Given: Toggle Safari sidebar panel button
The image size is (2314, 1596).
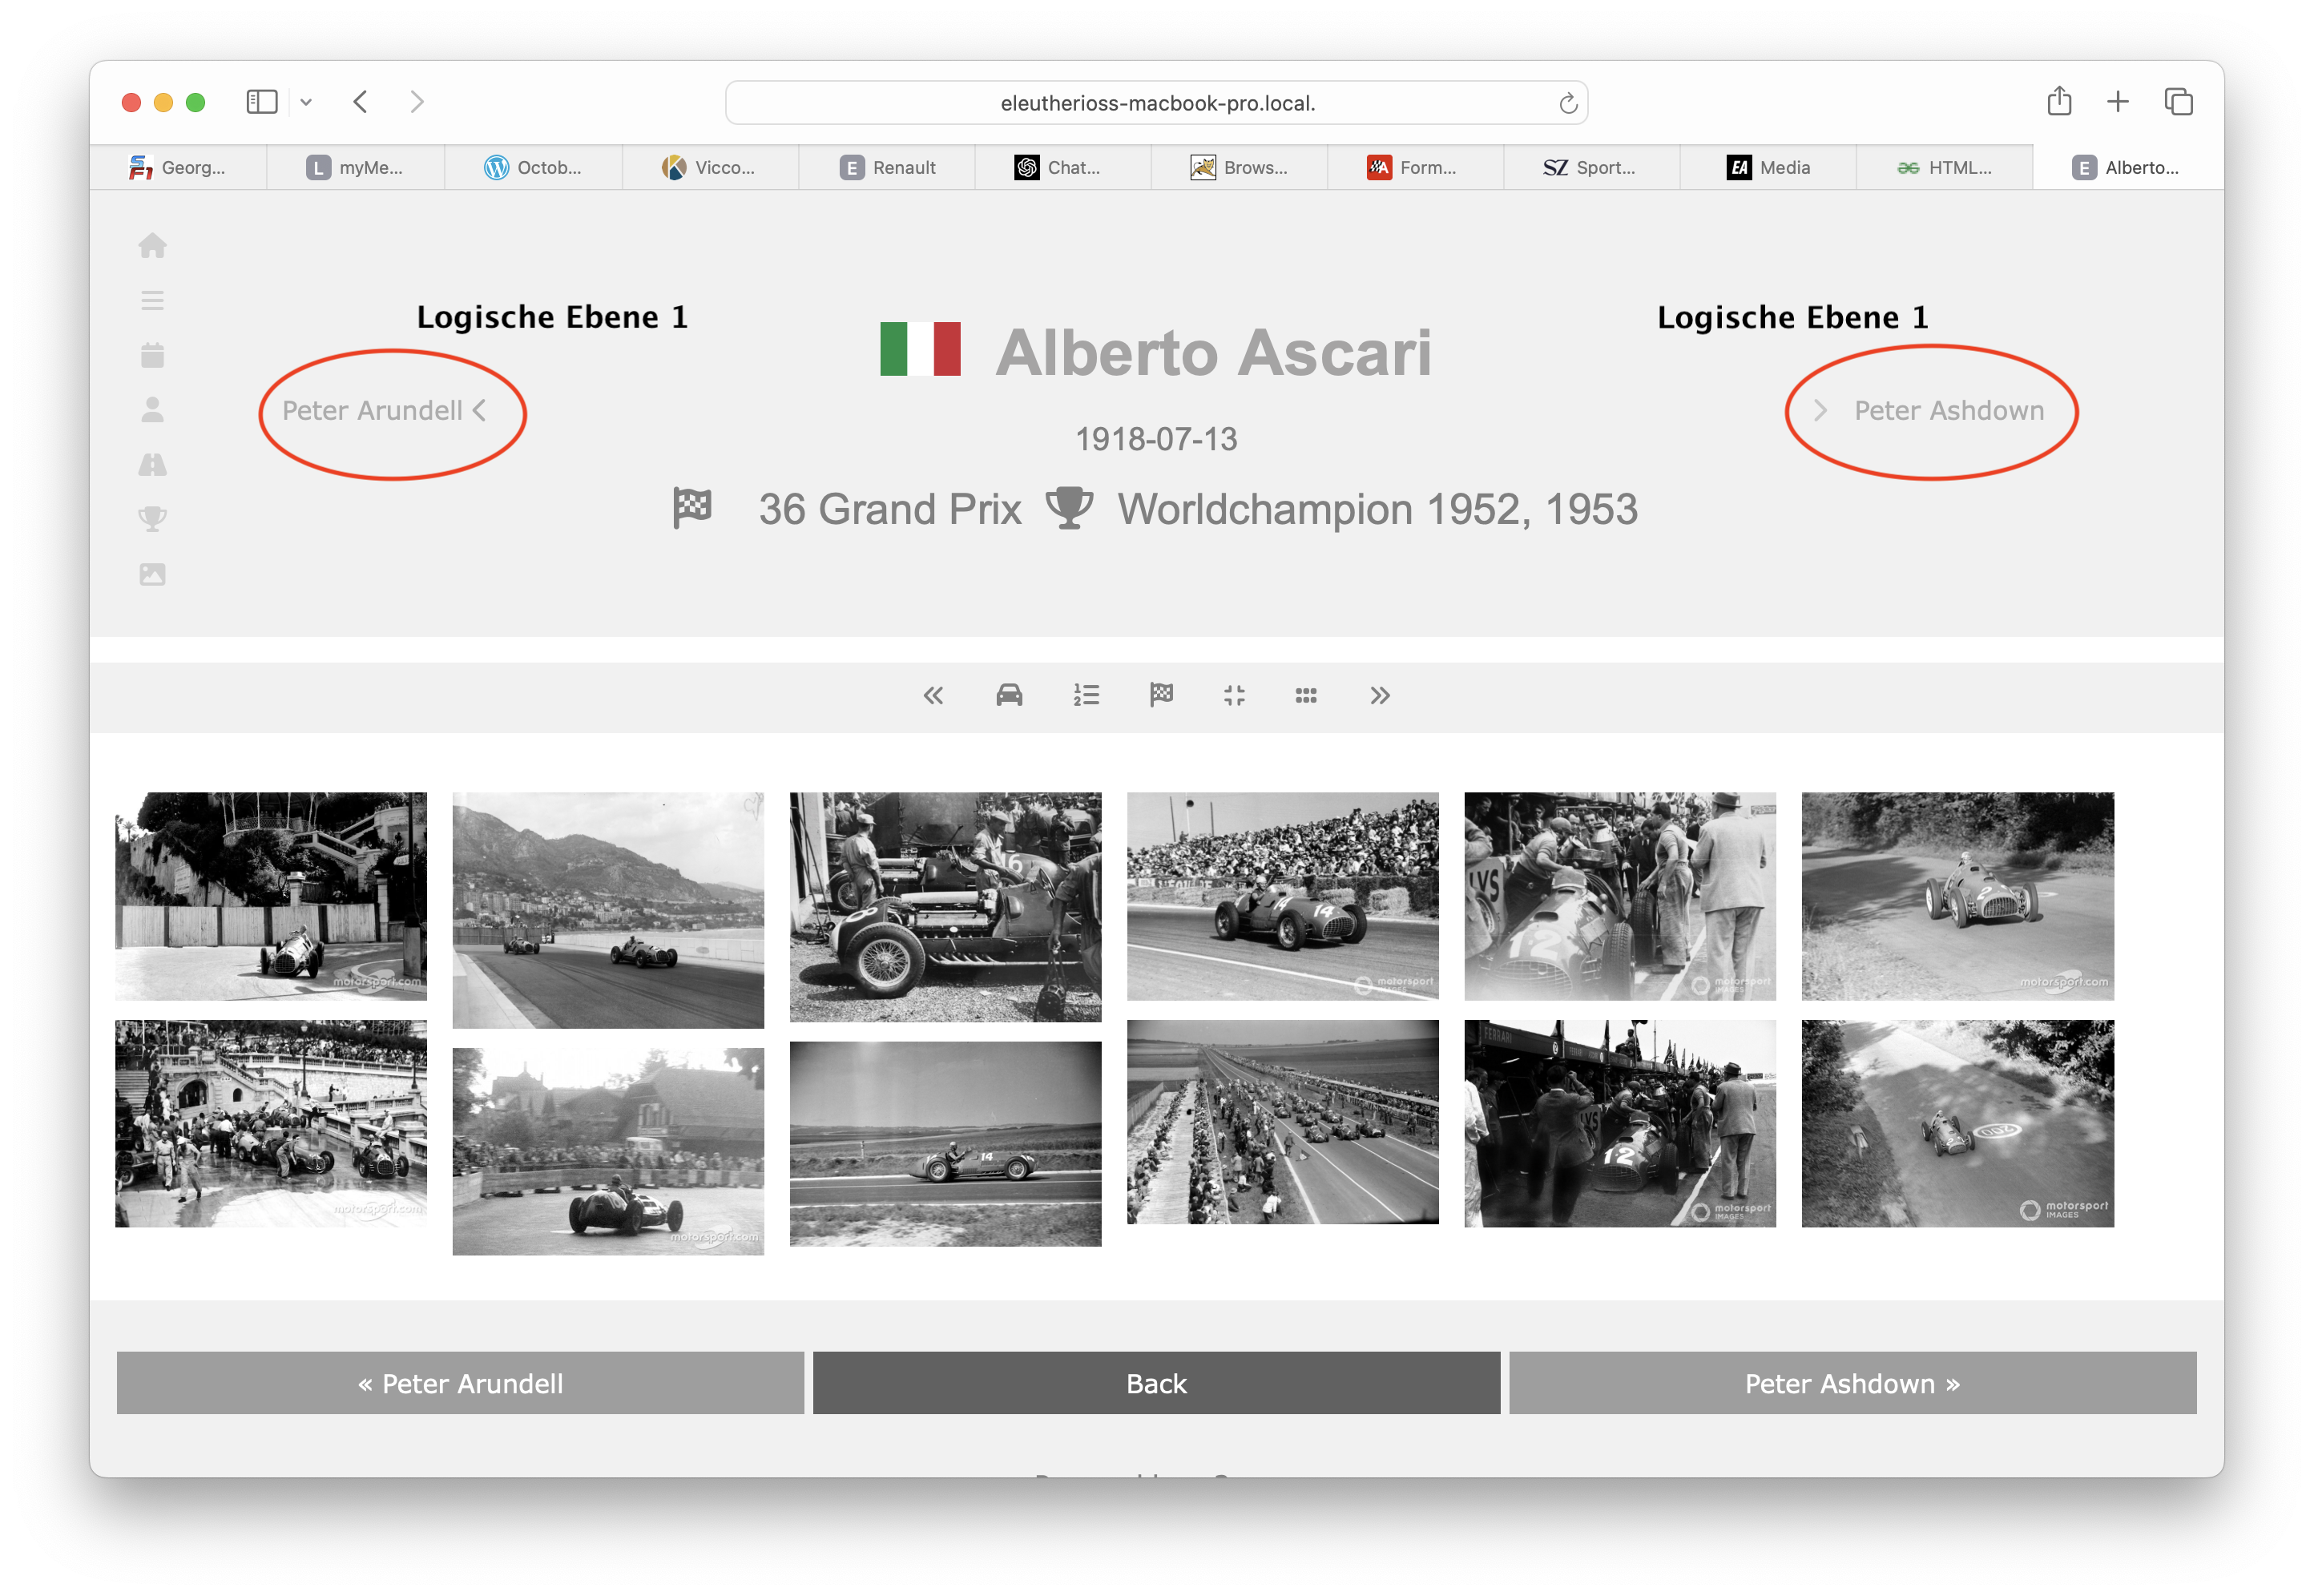Looking at the screenshot, I should point(261,102).
